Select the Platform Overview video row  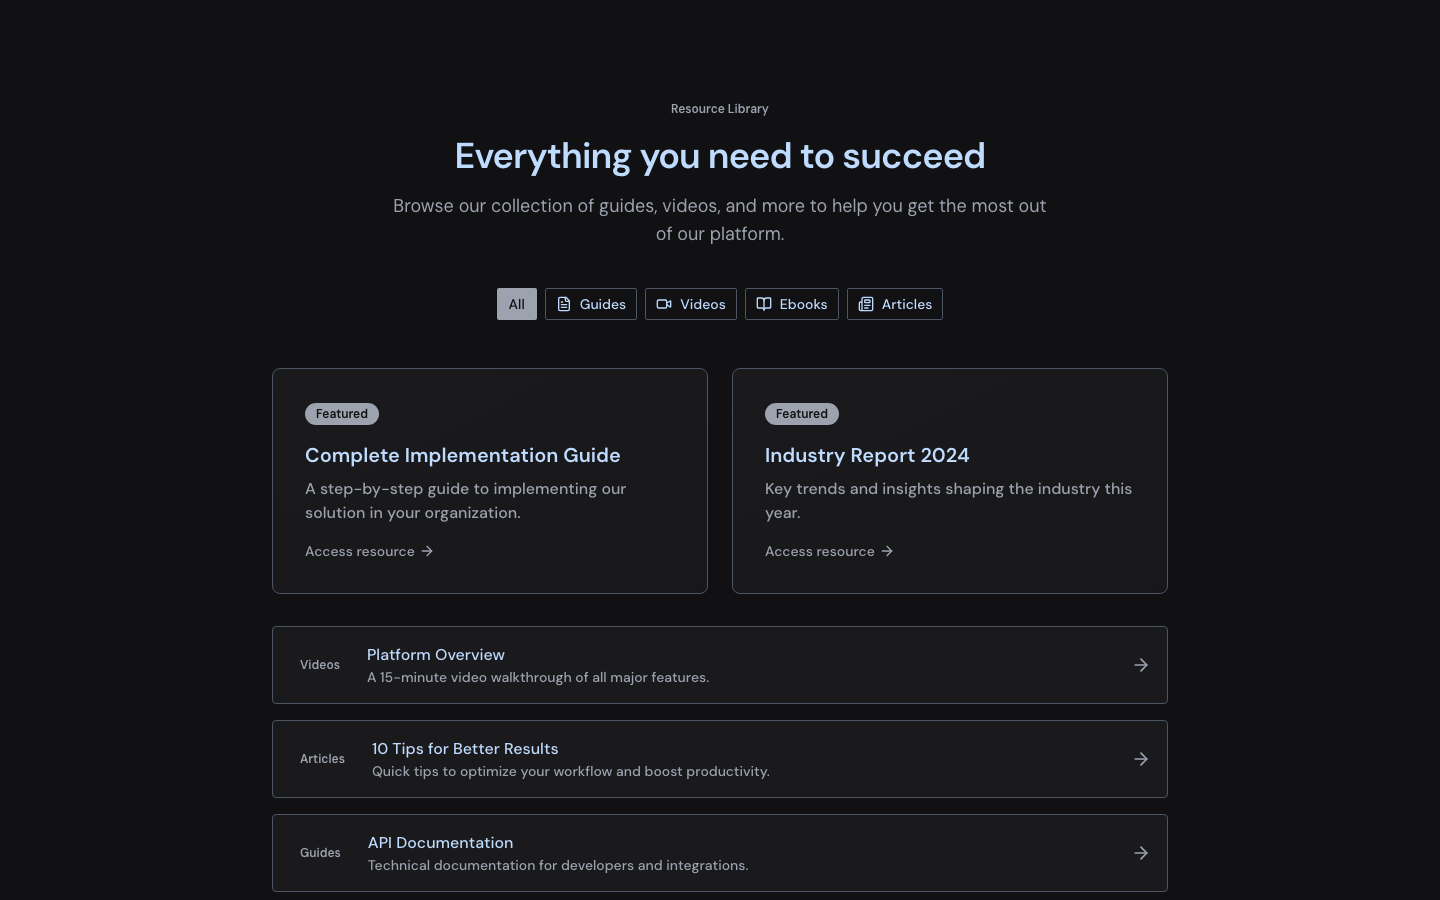720,665
